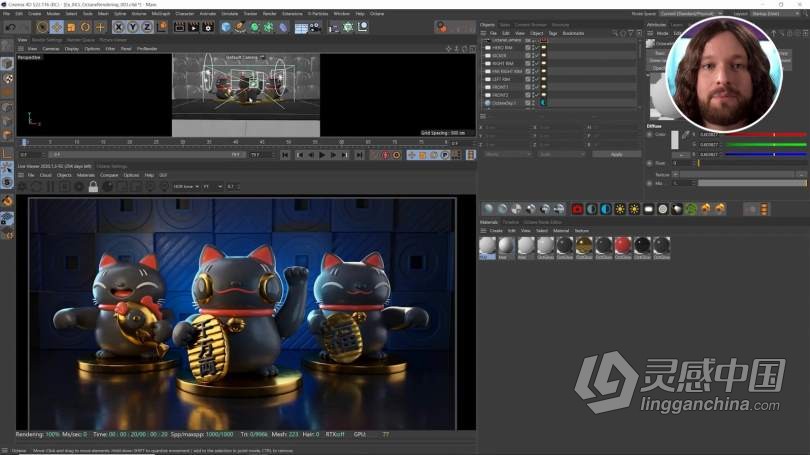Activate the Move tool
The width and height of the screenshot is (810, 455).
(x=57, y=27)
